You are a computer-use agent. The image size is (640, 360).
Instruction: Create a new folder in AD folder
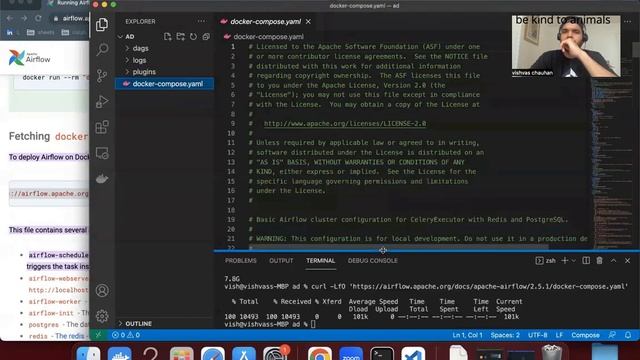click(180, 37)
